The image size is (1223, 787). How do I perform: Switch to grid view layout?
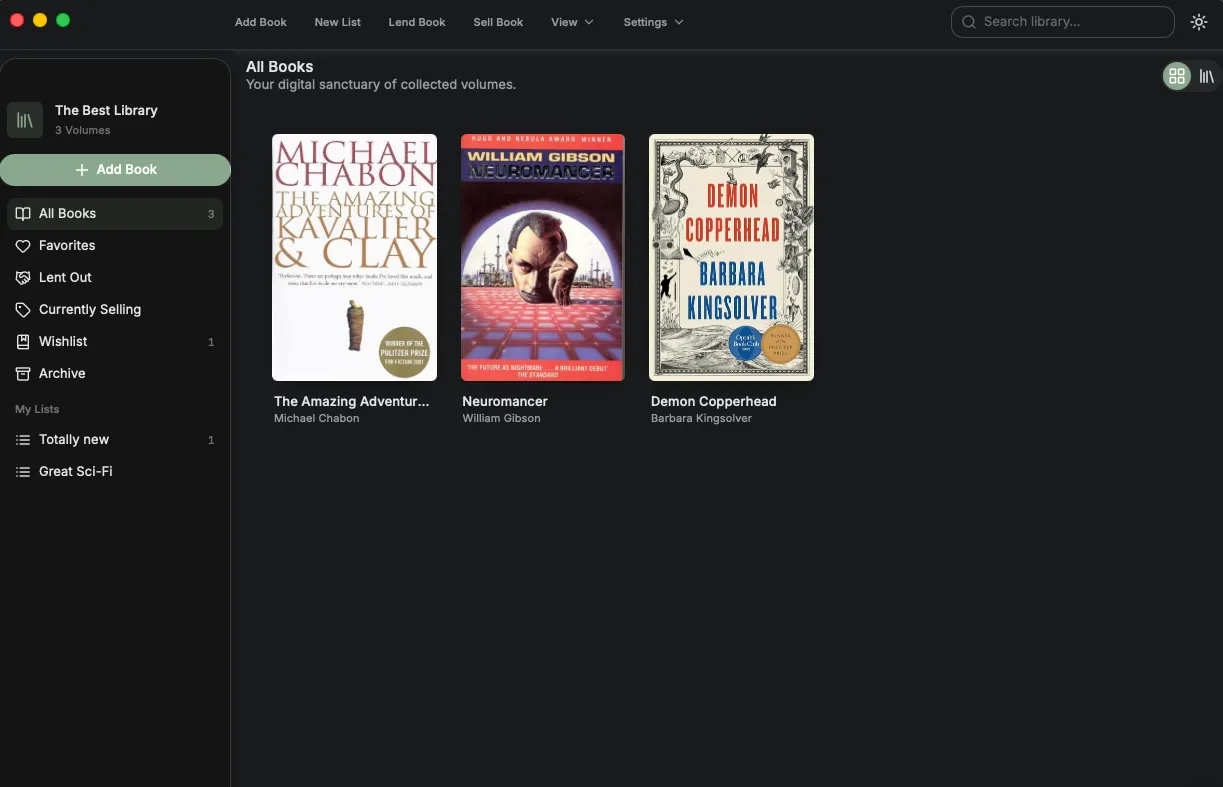1177,76
